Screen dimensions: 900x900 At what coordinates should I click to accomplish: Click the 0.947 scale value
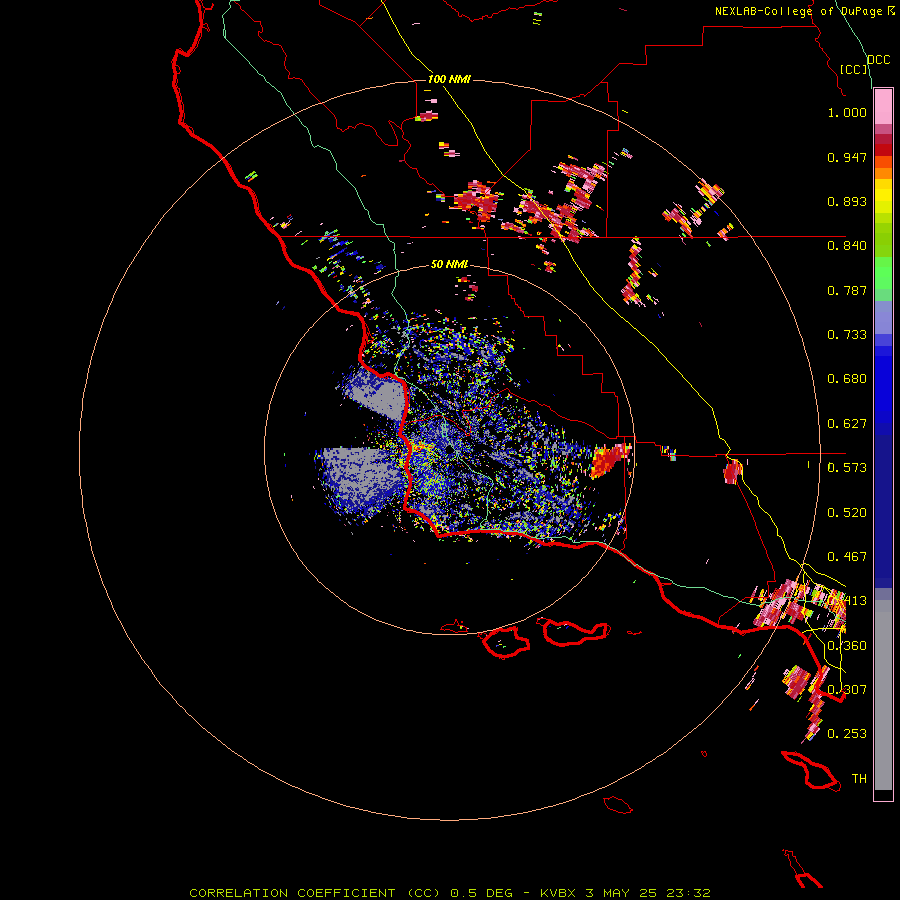click(847, 157)
